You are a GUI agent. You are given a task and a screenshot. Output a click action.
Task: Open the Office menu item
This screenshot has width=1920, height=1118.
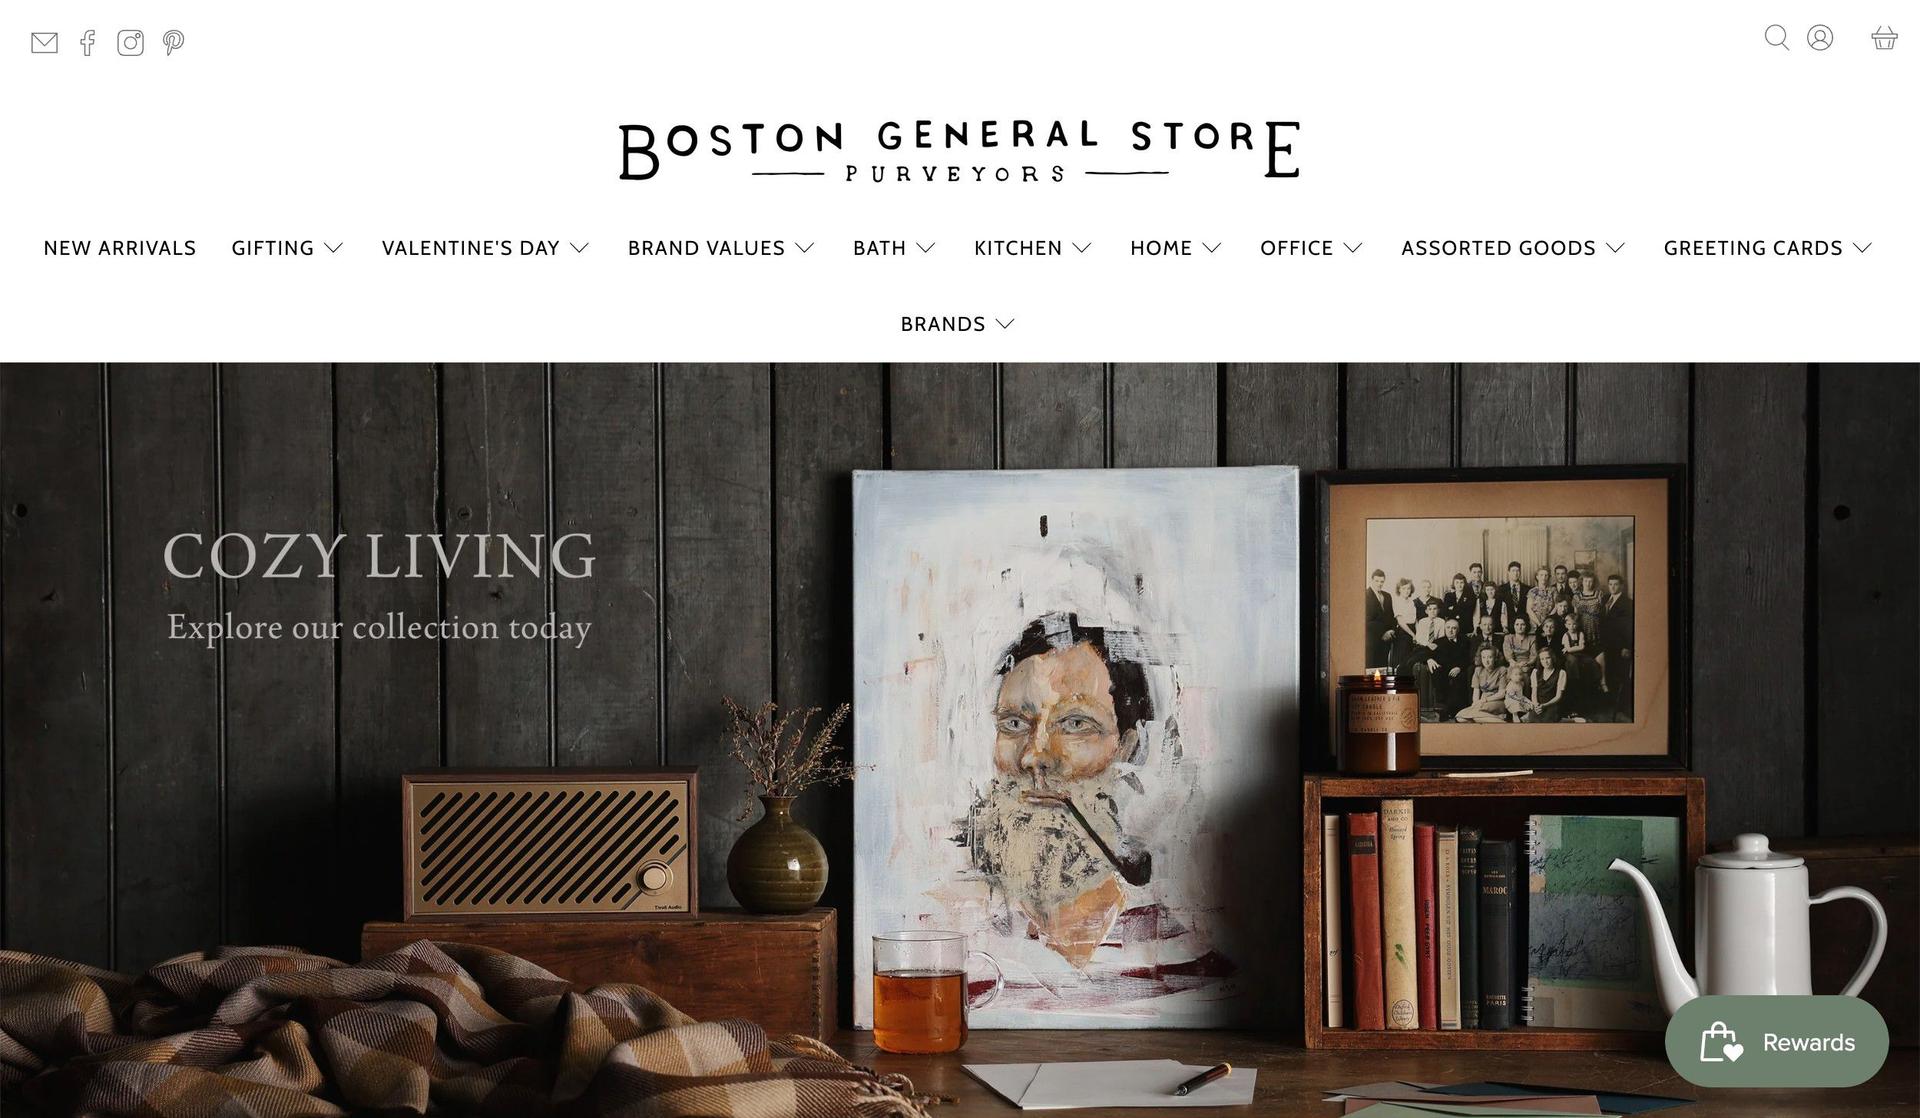click(1311, 248)
